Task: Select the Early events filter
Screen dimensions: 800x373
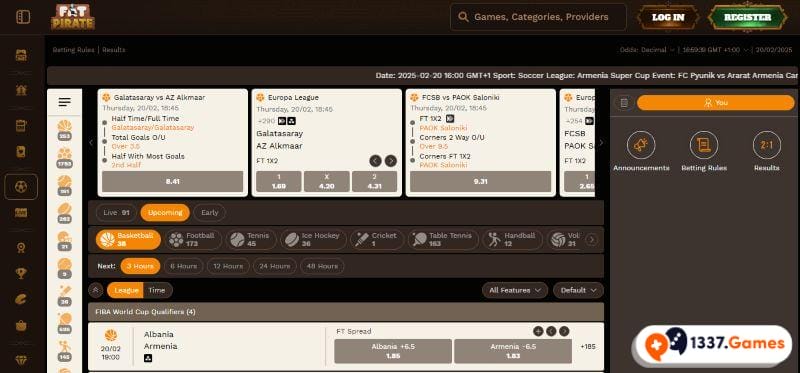Action: click(x=209, y=213)
